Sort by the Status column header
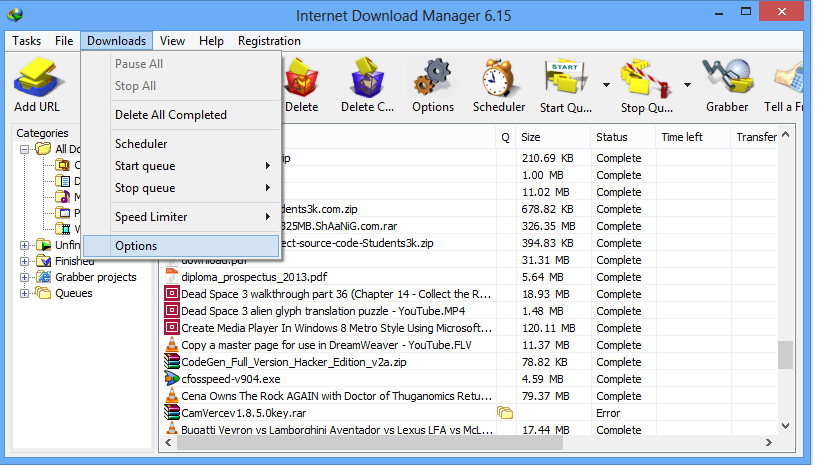 [623, 137]
